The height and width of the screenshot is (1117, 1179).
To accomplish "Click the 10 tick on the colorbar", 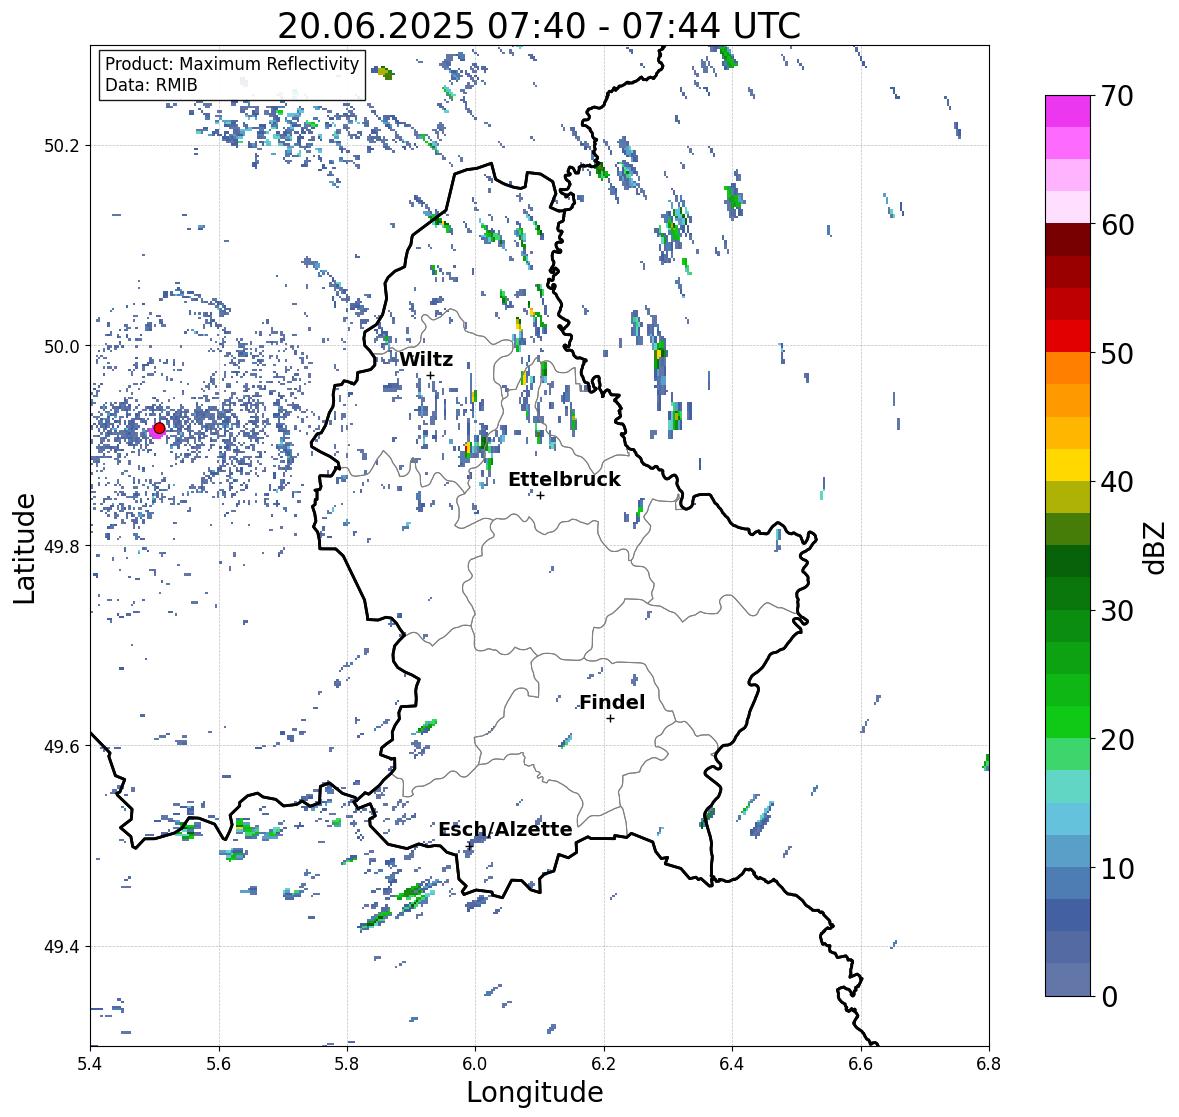I will [1117, 868].
